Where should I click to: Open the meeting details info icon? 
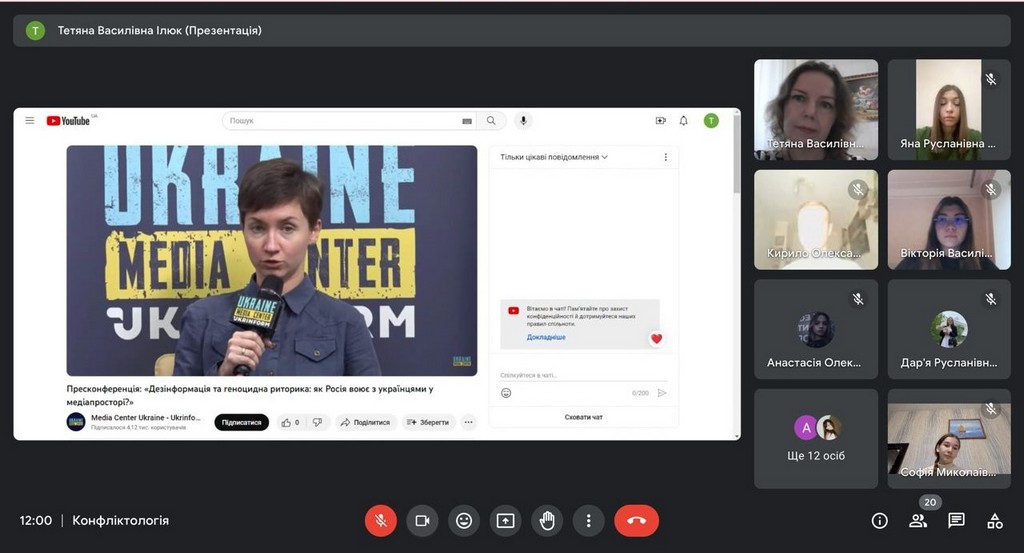point(880,520)
